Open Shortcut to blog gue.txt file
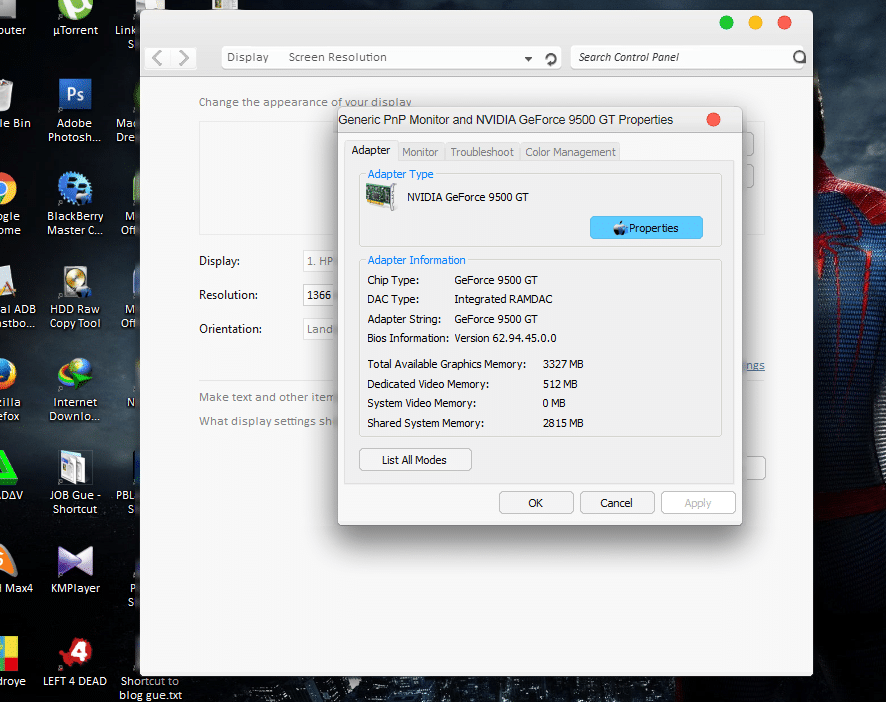 150,687
